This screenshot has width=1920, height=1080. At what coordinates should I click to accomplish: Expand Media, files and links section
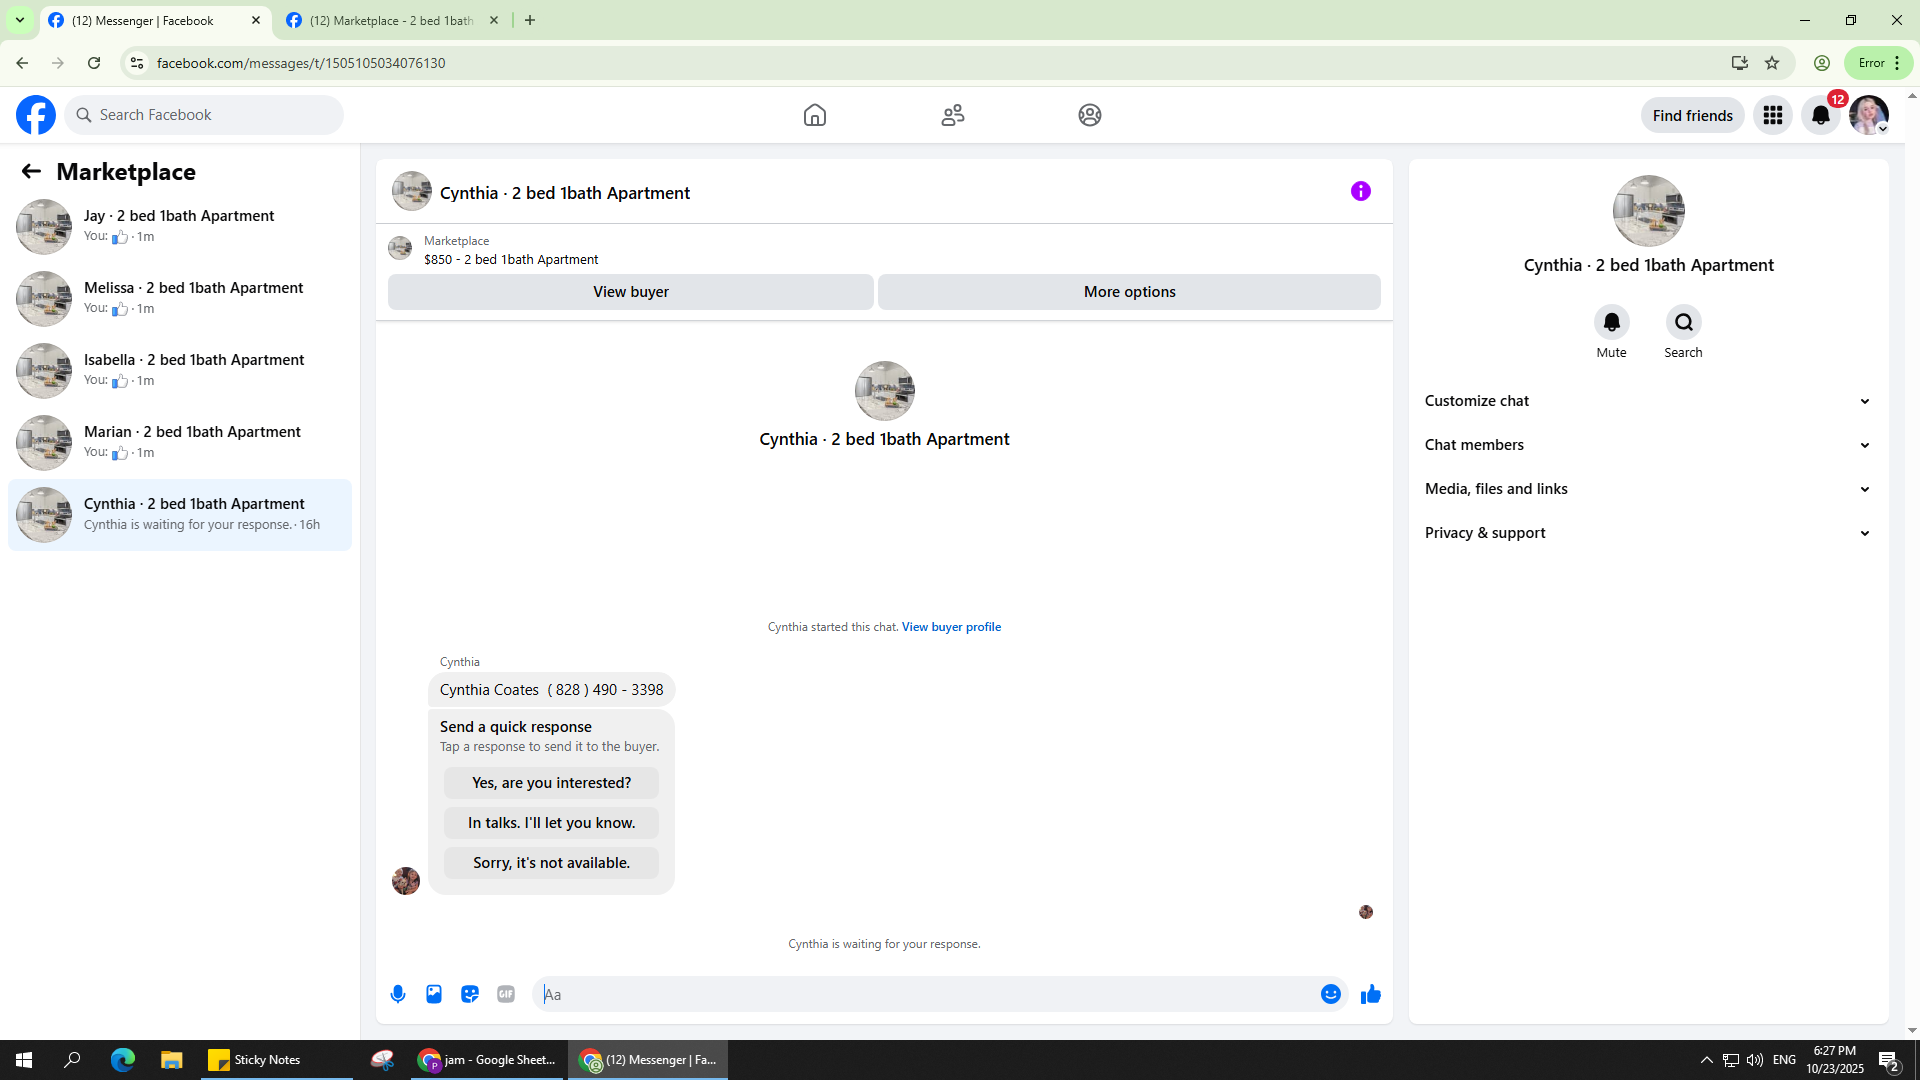(x=1648, y=489)
